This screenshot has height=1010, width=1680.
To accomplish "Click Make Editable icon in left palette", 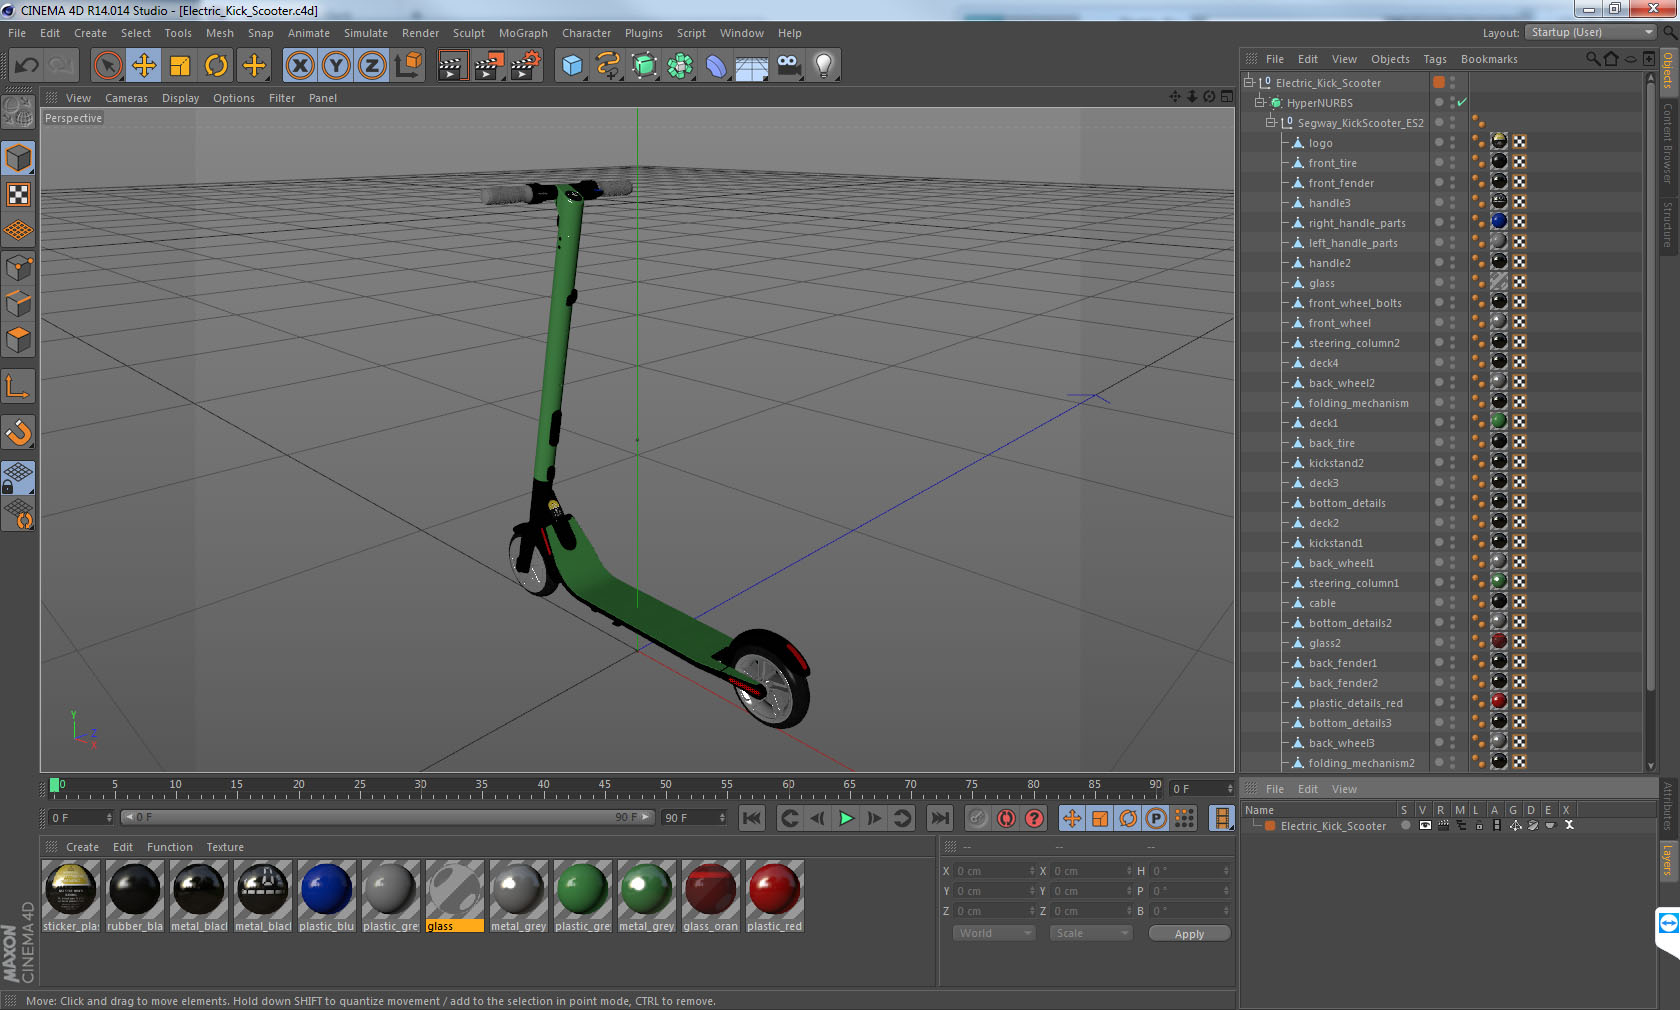I will click(x=18, y=112).
